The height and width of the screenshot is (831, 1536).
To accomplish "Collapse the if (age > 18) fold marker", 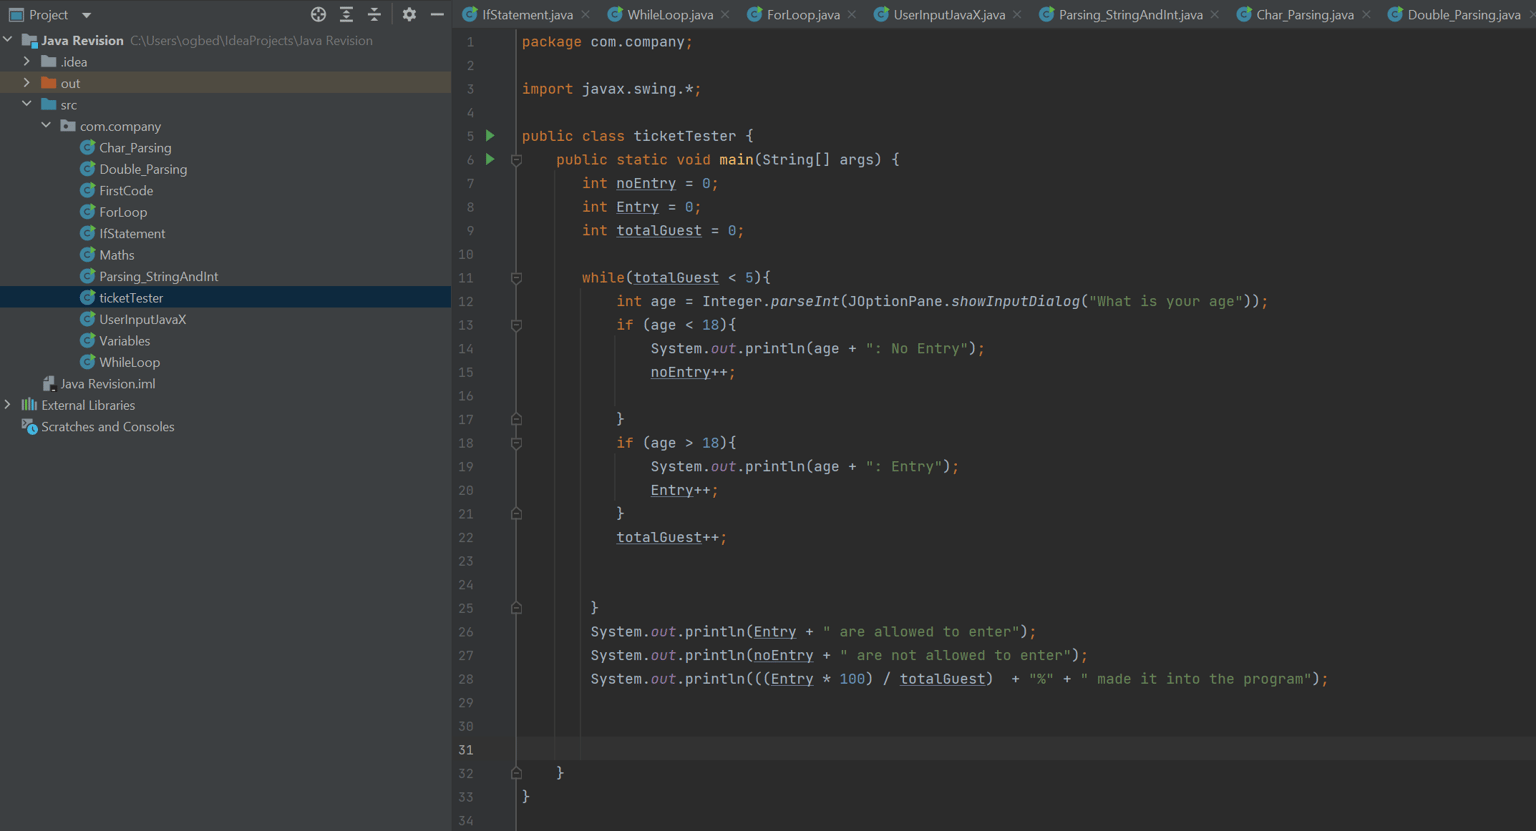I will pos(516,443).
